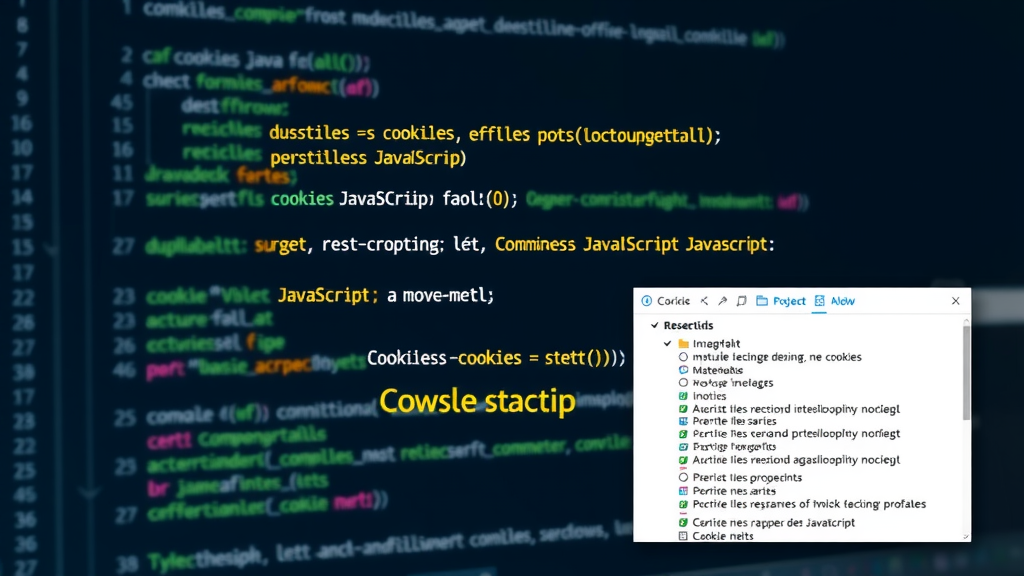1024x576 pixels.
Task: Click the clock icon next to Matedetis
Action: [x=683, y=370]
